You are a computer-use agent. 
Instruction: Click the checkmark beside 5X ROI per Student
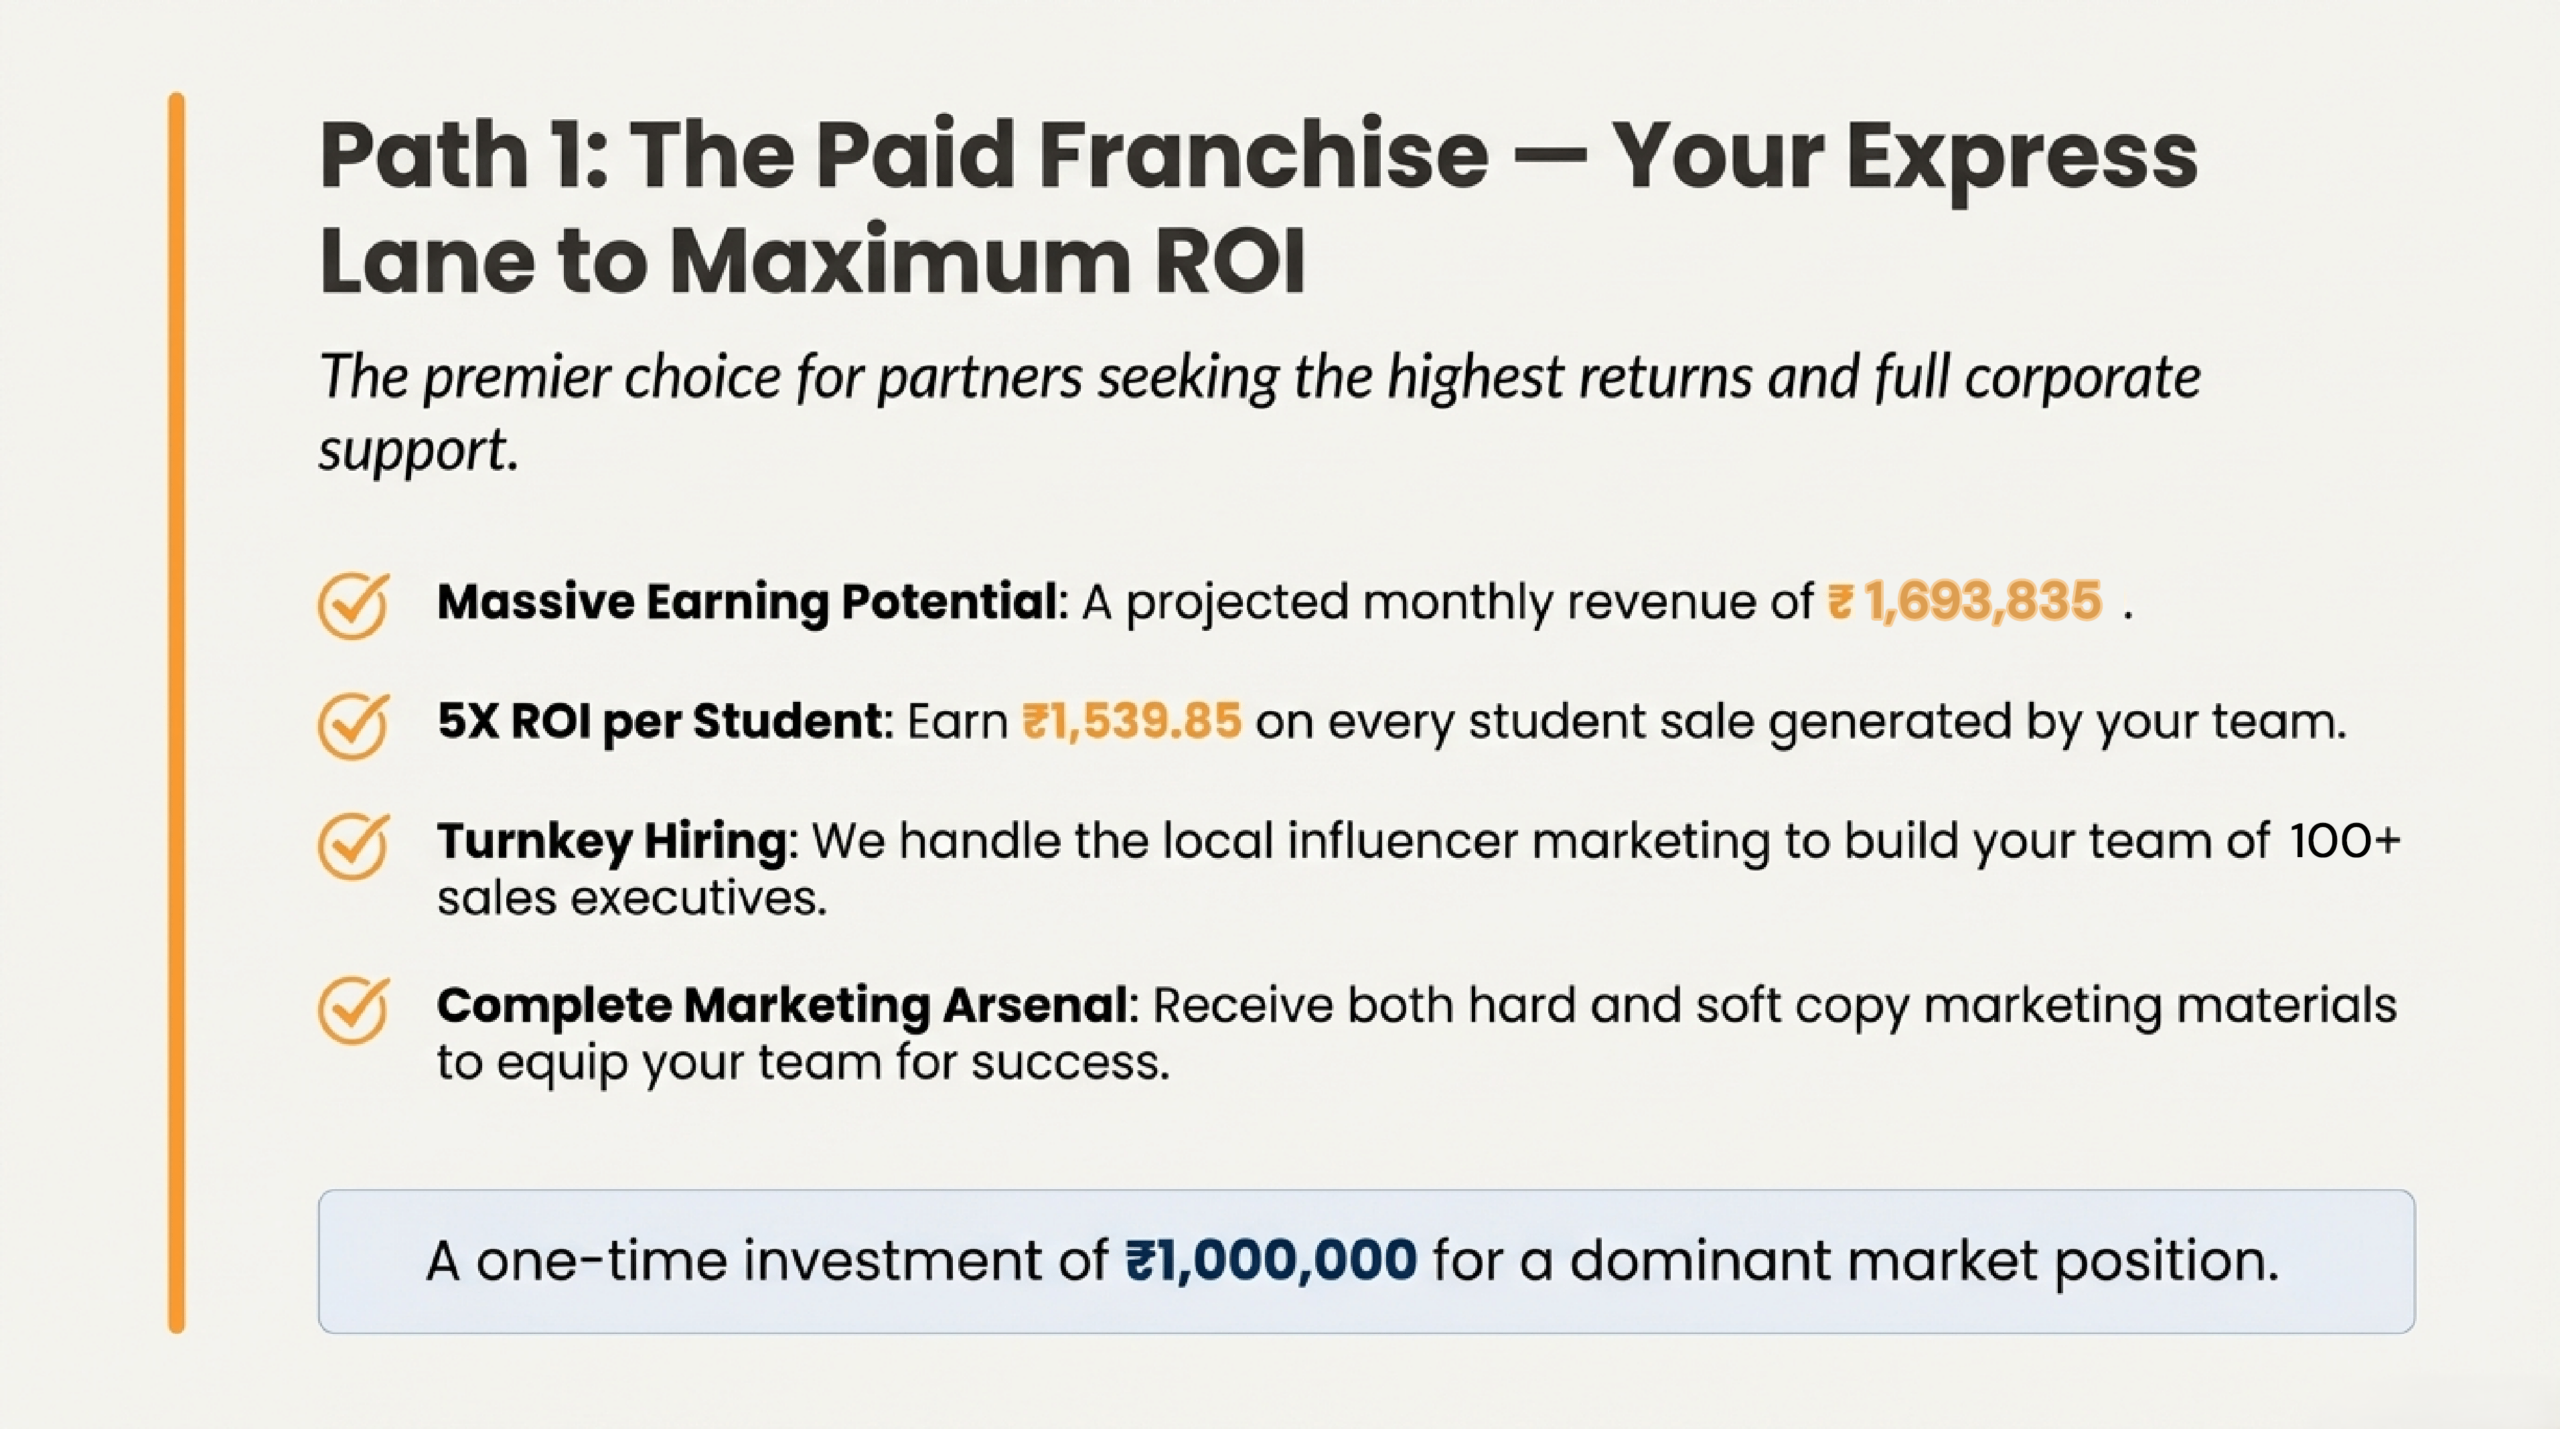tap(352, 725)
